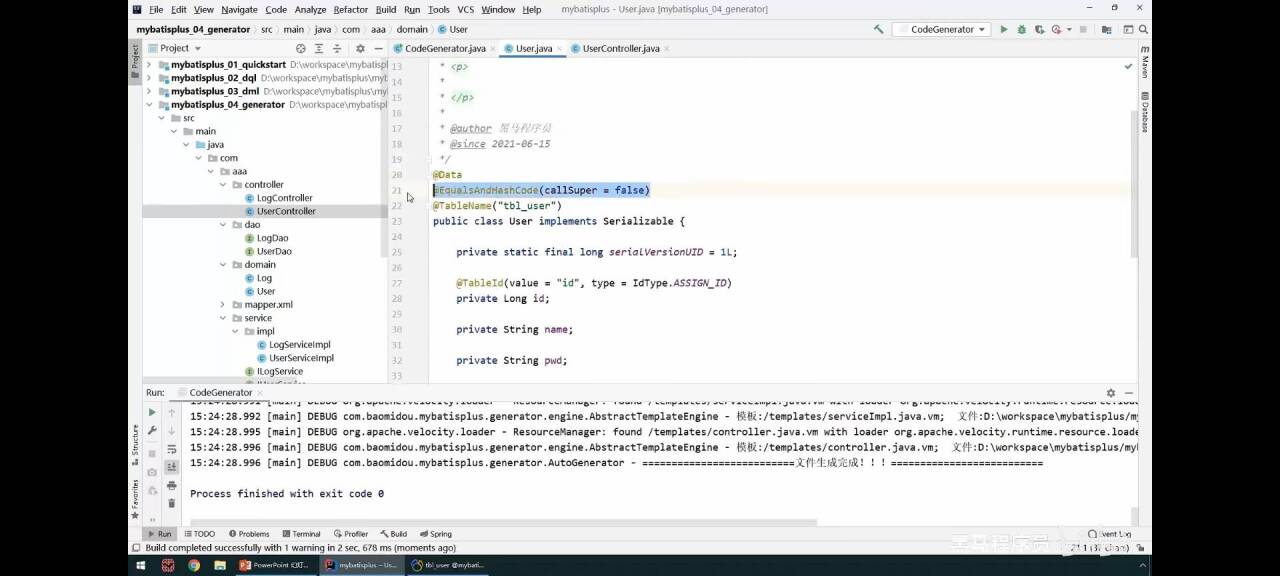The height and width of the screenshot is (576, 1280).
Task: Click the Windows Start button
Action: 140,565
